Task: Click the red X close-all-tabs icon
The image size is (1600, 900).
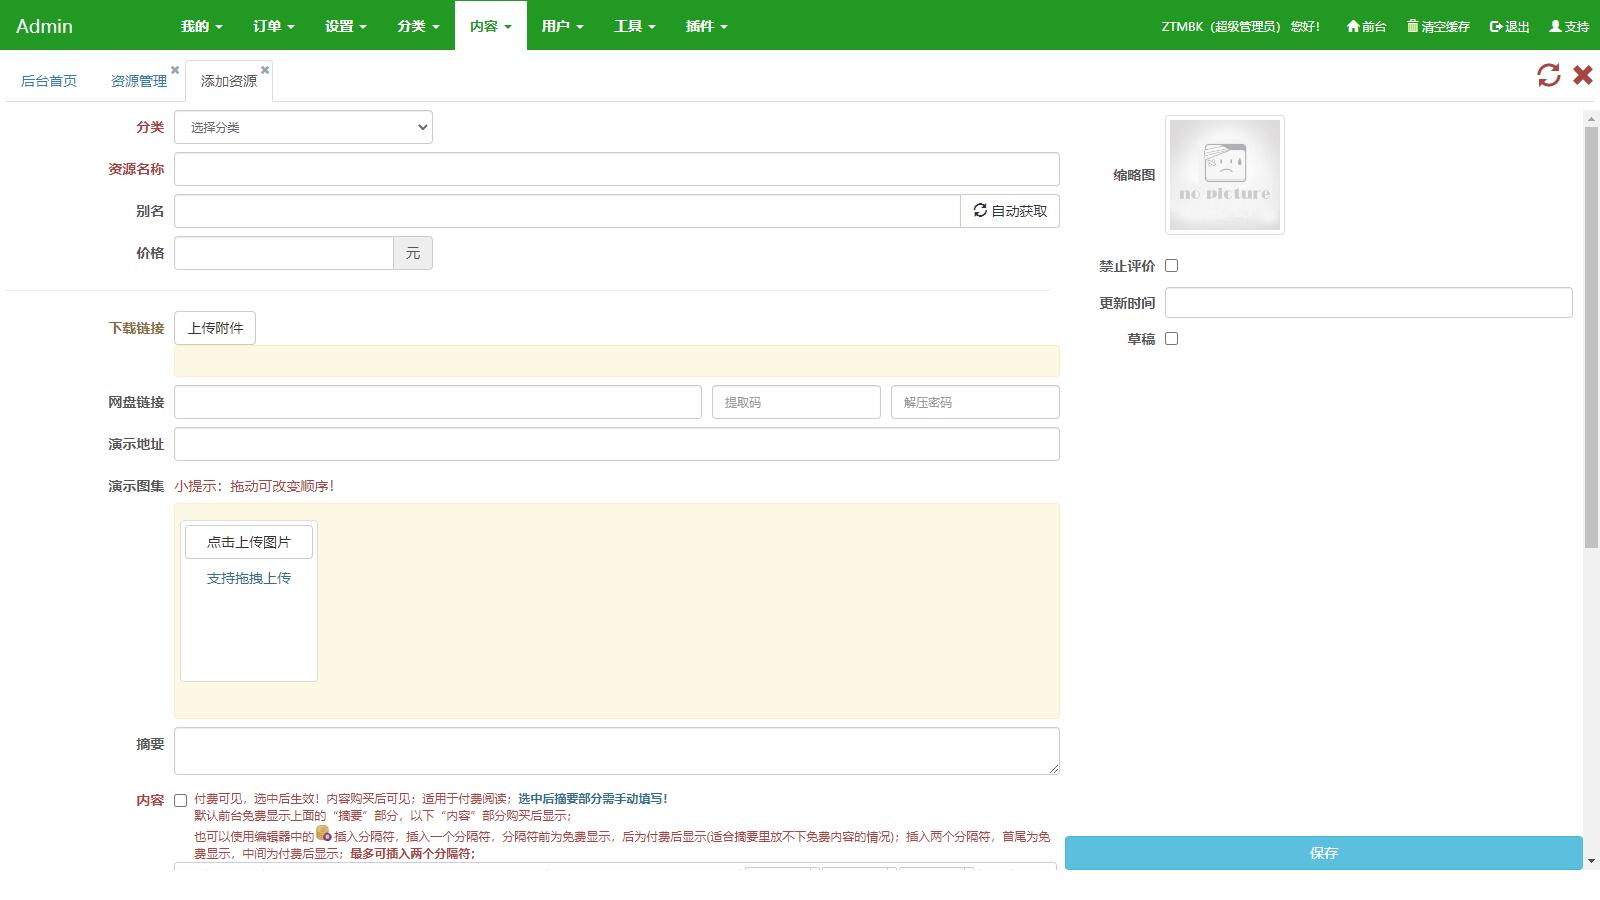Action: (1582, 75)
